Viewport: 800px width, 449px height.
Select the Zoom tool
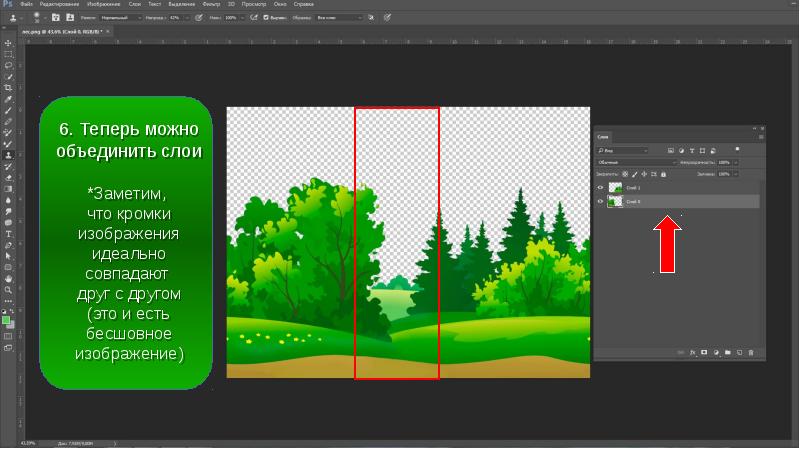pos(8,290)
